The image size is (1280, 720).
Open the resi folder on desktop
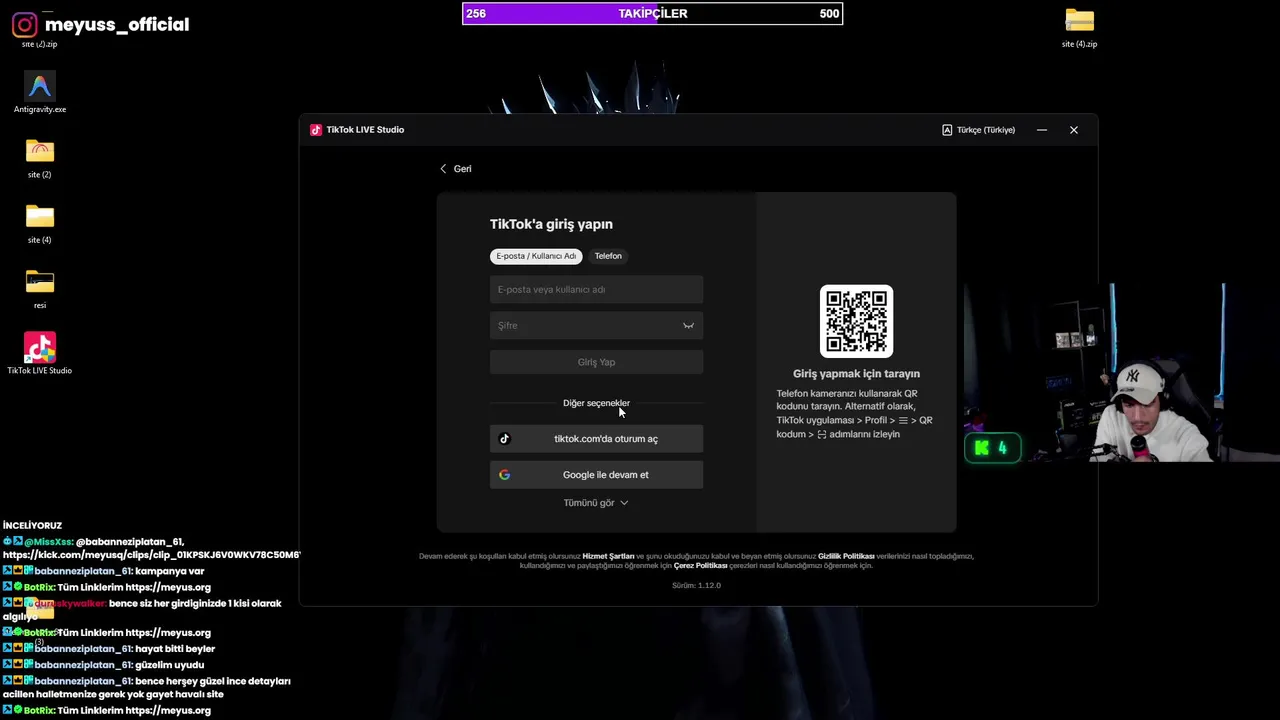(x=40, y=288)
